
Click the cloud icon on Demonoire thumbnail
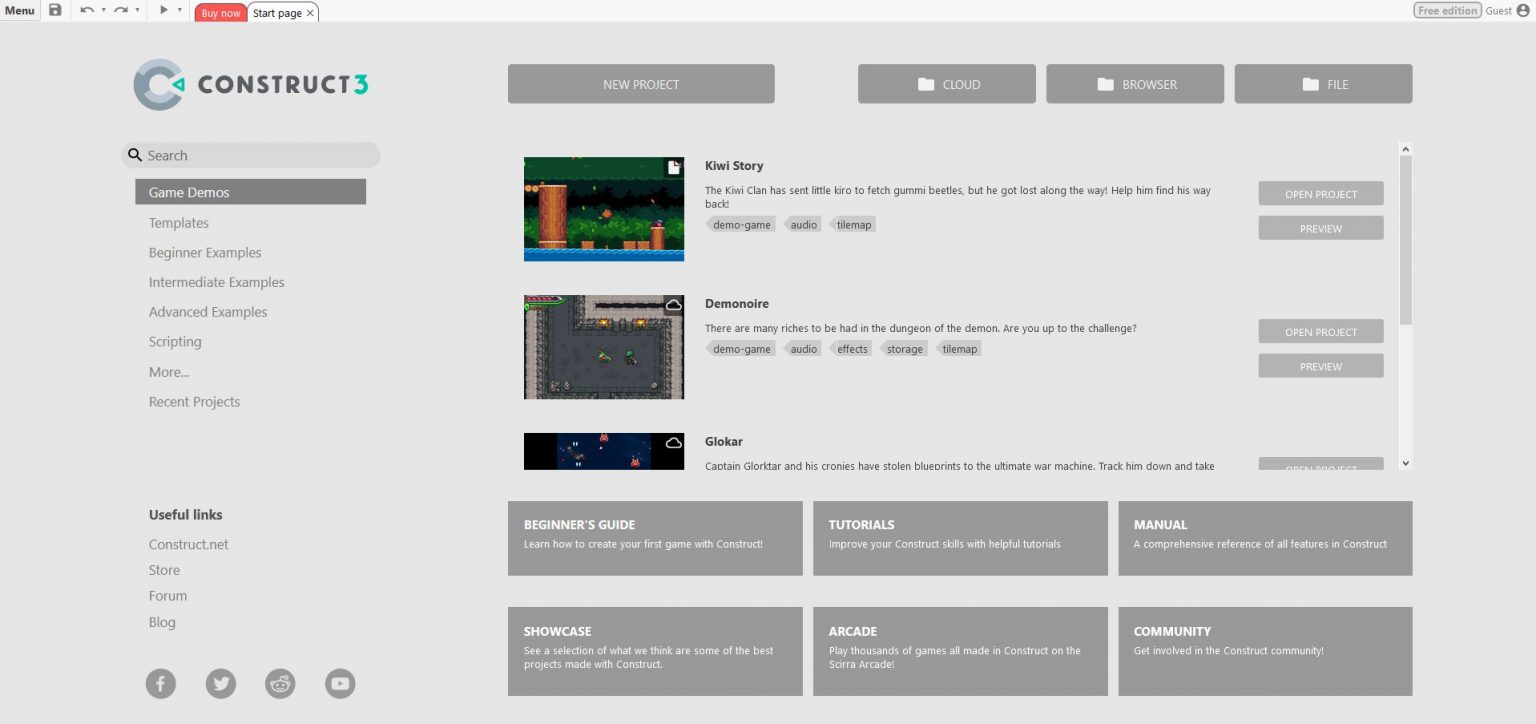click(x=674, y=305)
